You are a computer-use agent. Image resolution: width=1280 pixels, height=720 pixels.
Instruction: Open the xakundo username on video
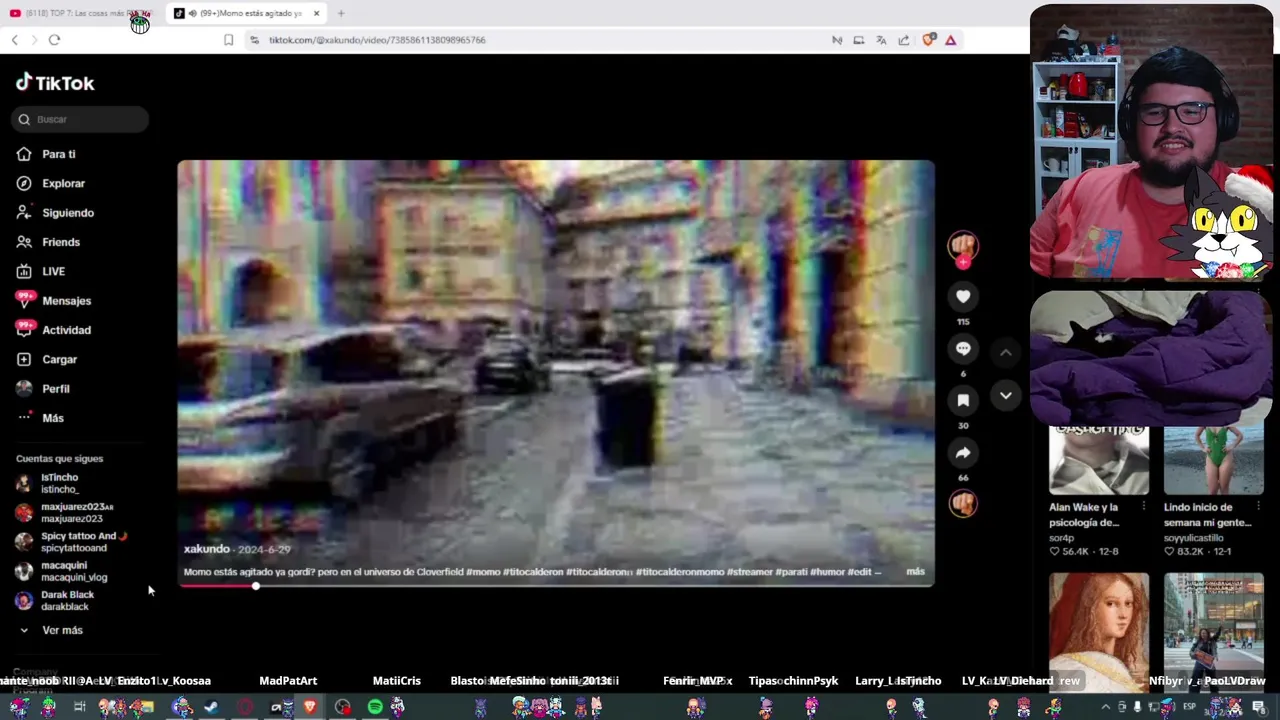207,549
